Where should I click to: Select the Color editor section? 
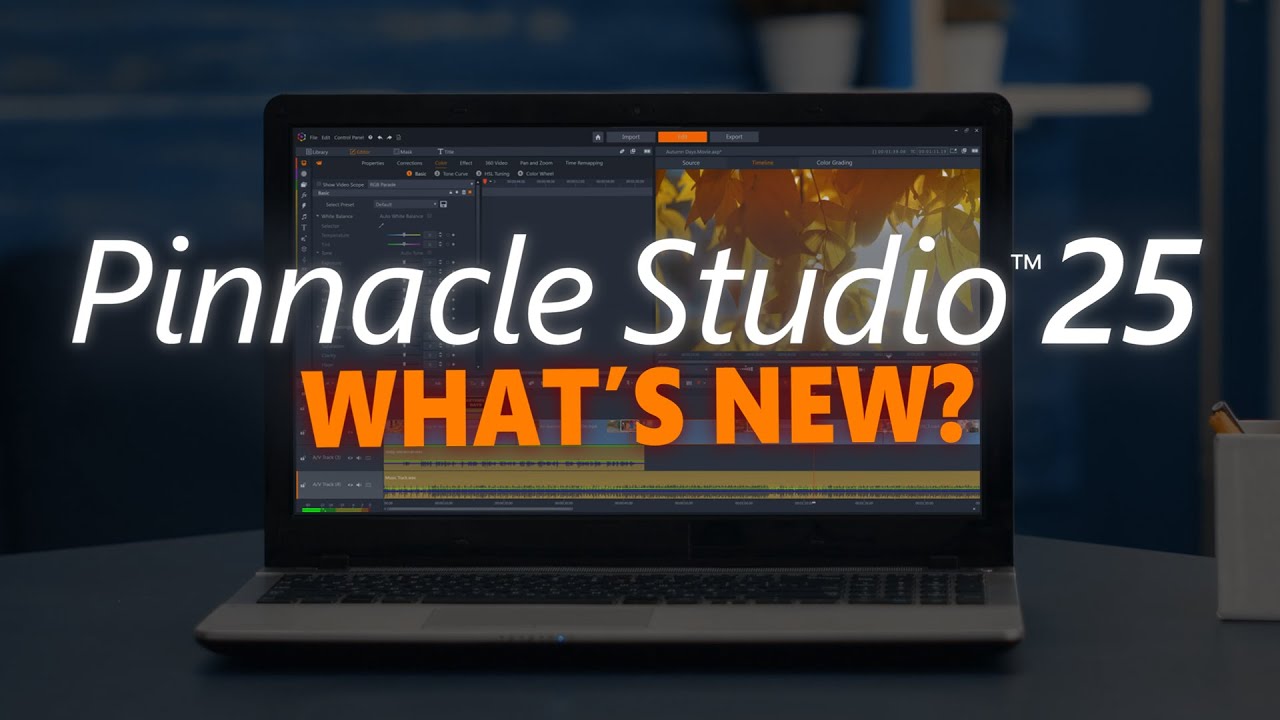point(441,163)
